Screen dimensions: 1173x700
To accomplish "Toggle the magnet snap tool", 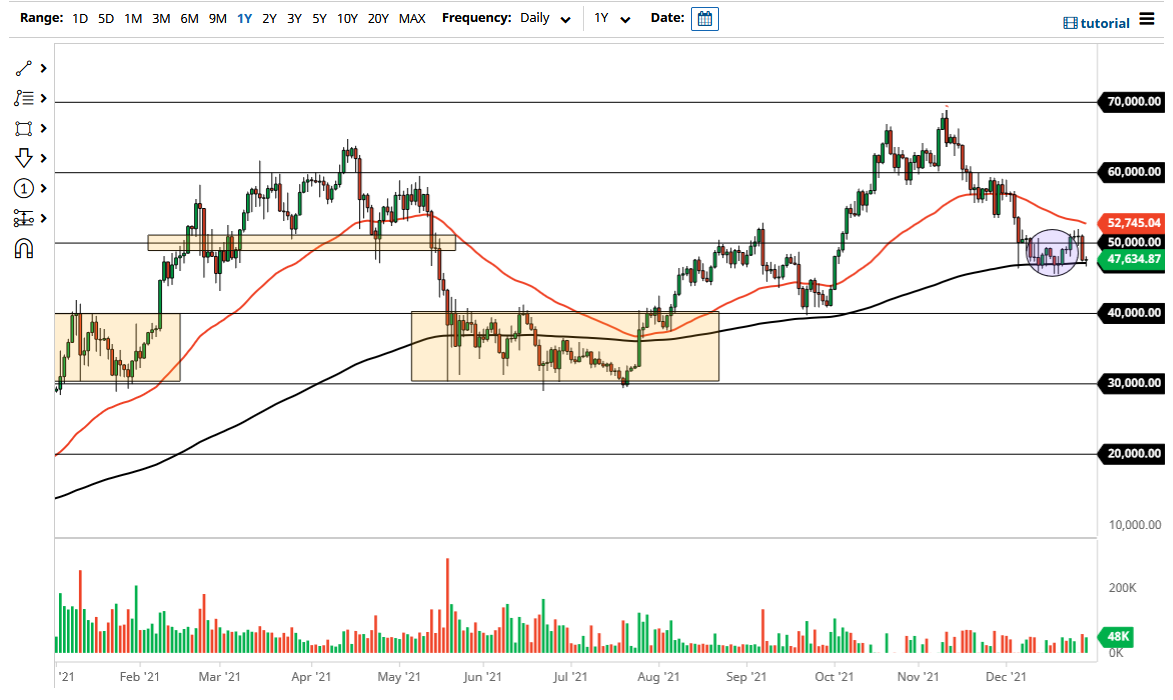I will [24, 248].
